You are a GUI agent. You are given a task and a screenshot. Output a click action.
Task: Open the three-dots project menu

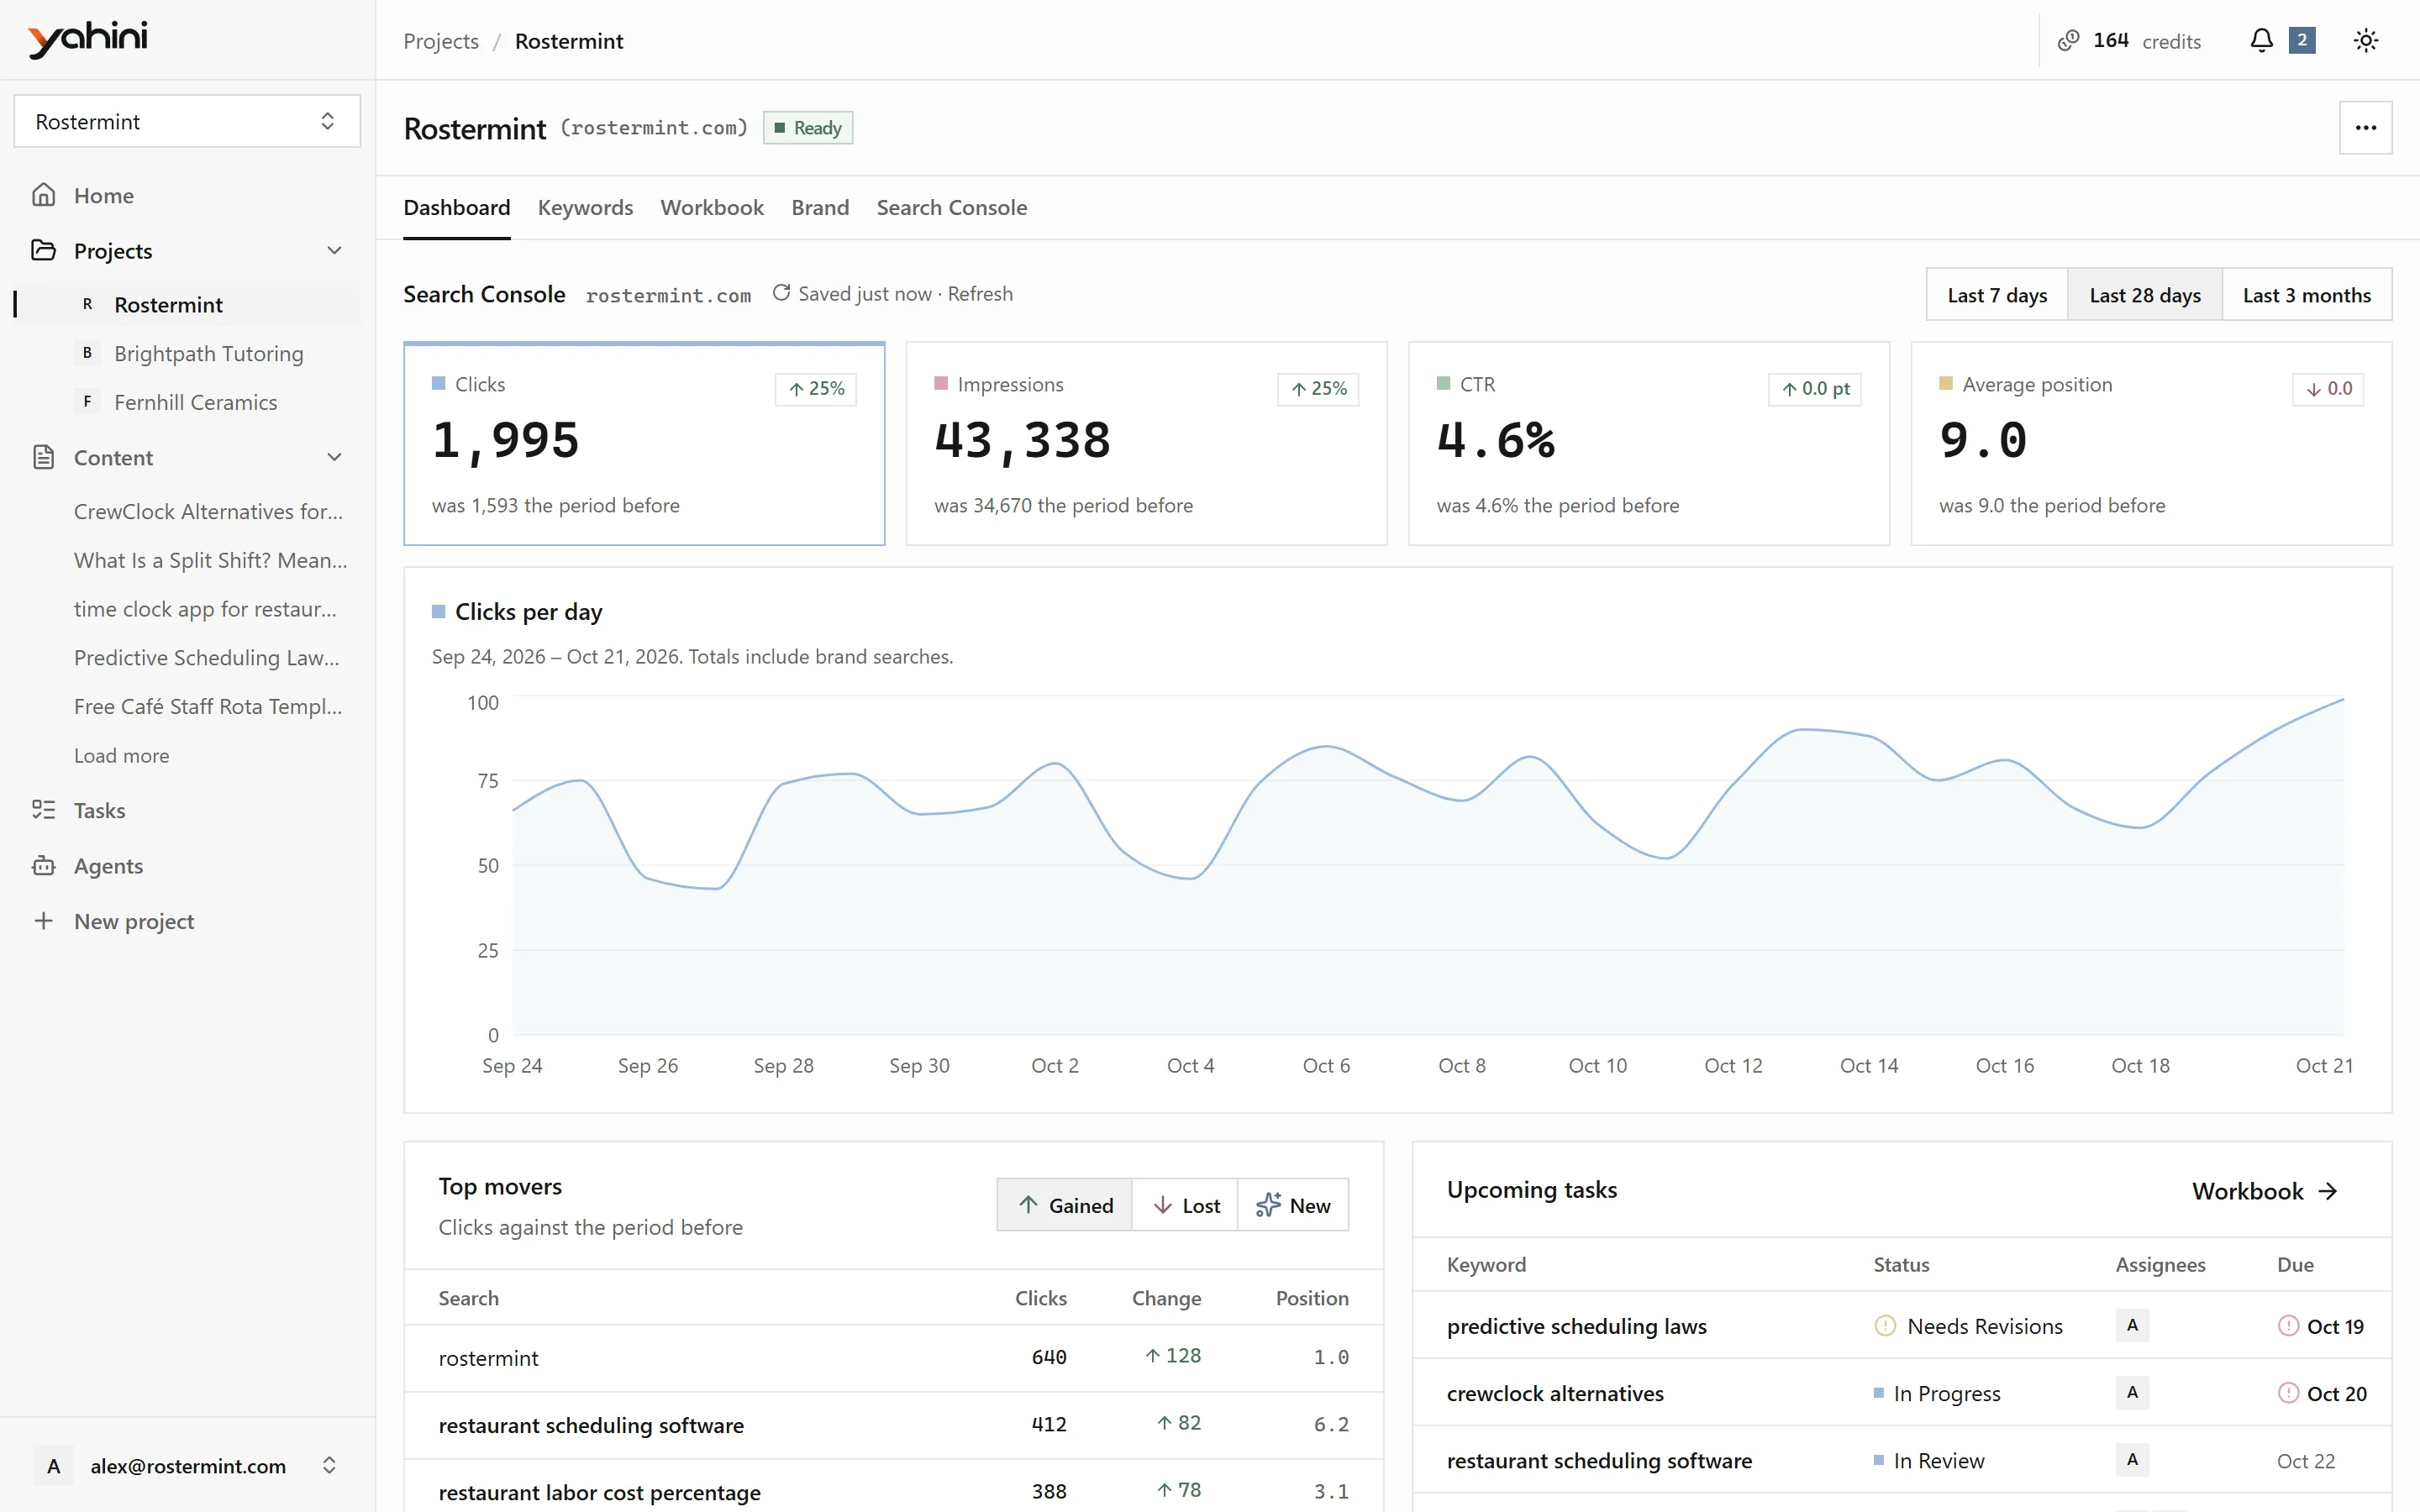[2365, 128]
